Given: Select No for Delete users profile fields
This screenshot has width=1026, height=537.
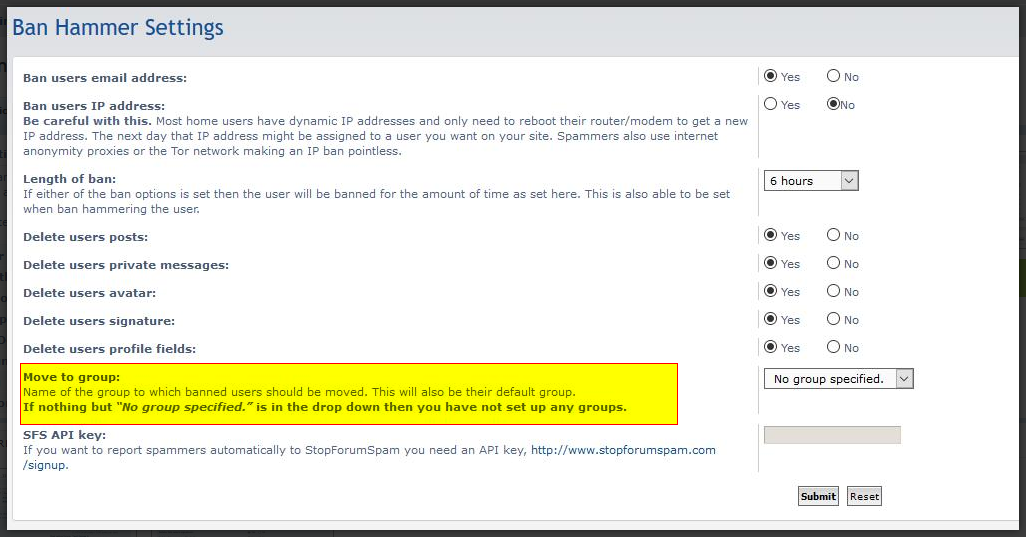Looking at the screenshot, I should (x=833, y=347).
